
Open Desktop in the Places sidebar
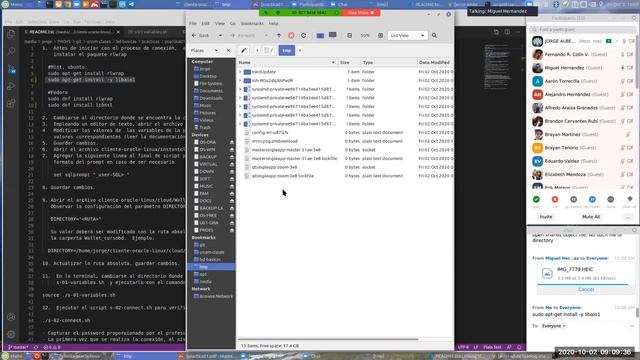pyautogui.click(x=208, y=76)
